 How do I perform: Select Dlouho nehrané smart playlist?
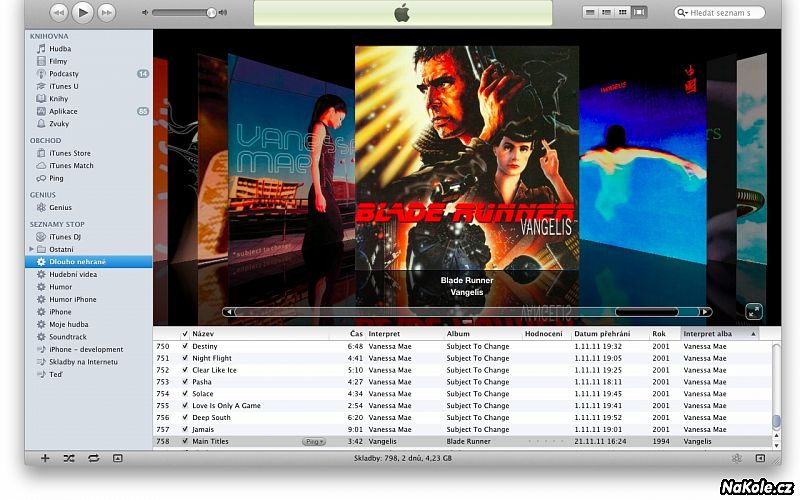point(89,262)
